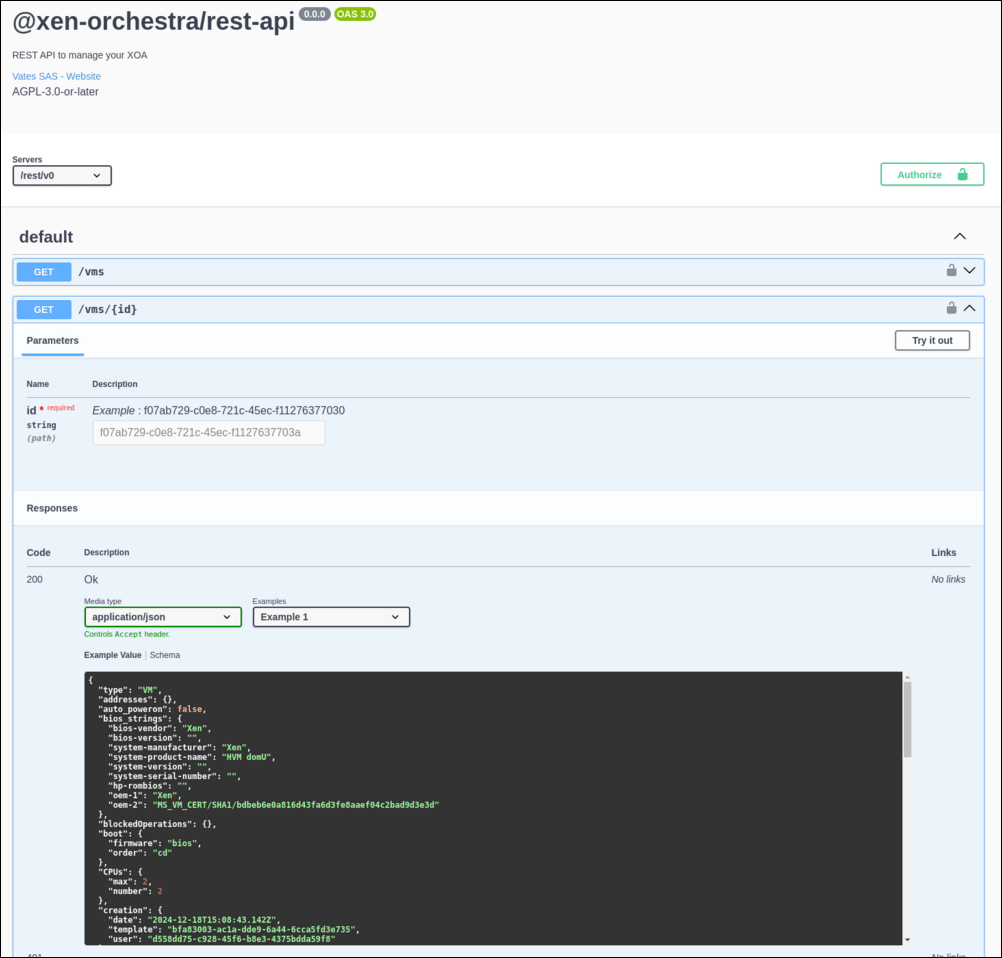The image size is (1002, 958).
Task: Open the Vates SAS - Website link
Action: coord(56,76)
